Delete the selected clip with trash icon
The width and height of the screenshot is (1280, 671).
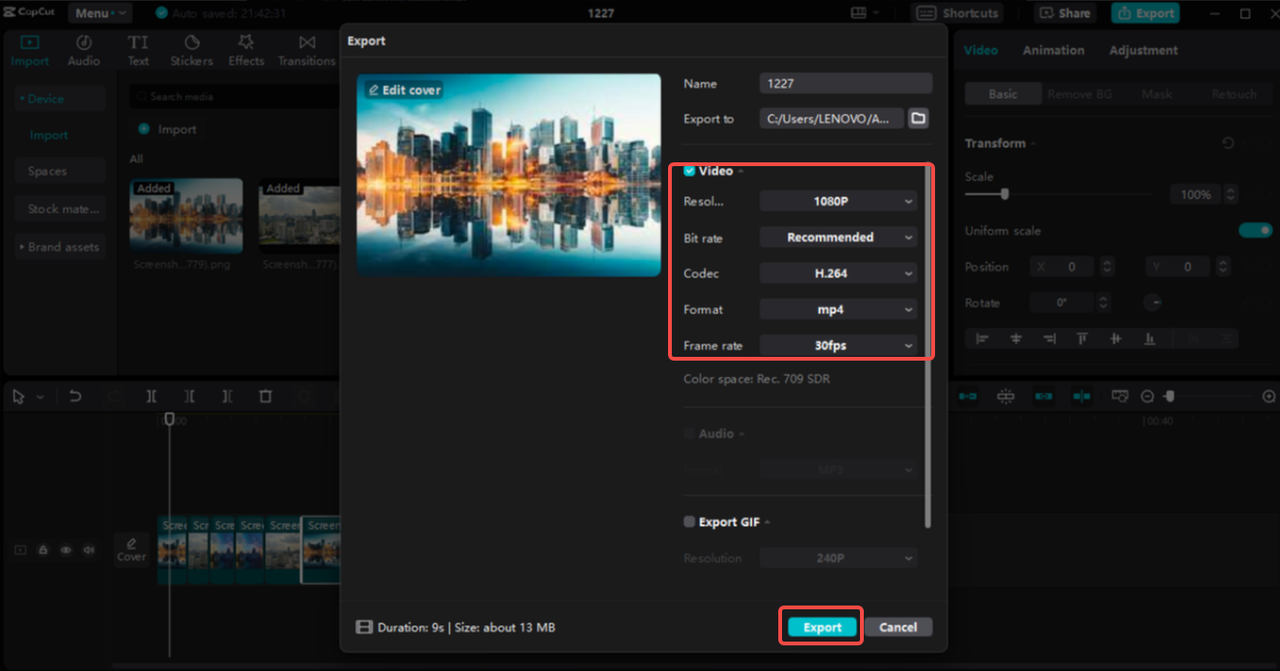(265, 397)
